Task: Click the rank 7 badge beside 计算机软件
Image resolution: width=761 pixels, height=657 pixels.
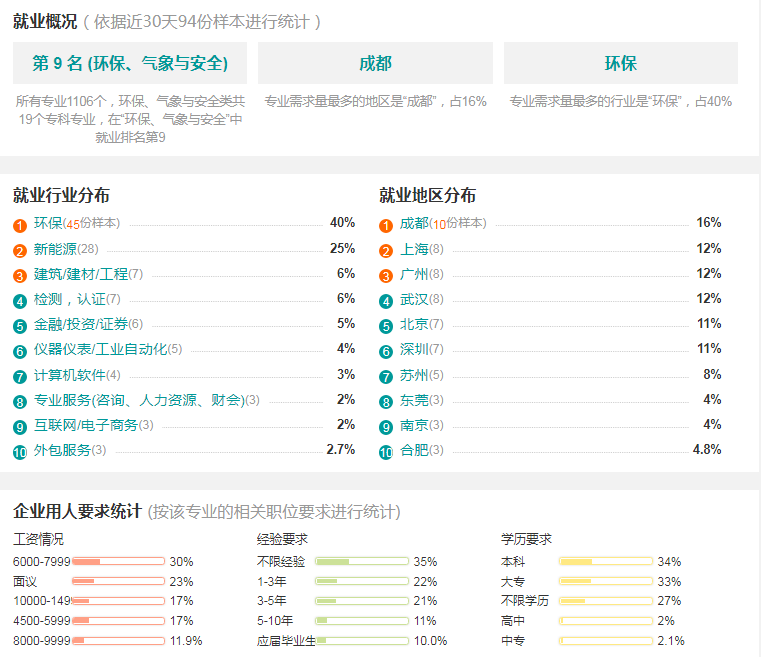Action: (x=19, y=377)
